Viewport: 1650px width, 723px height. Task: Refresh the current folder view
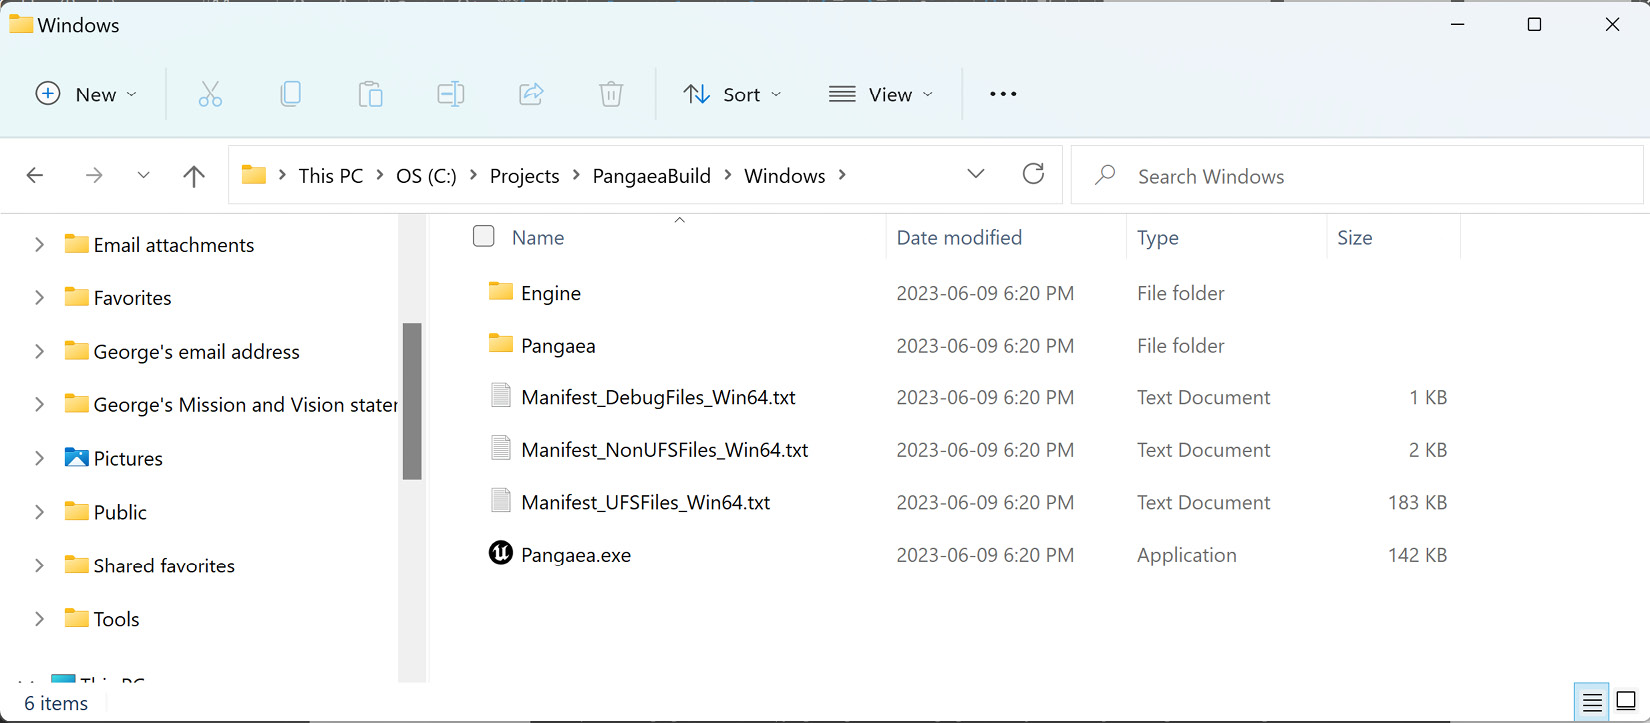(x=1034, y=174)
